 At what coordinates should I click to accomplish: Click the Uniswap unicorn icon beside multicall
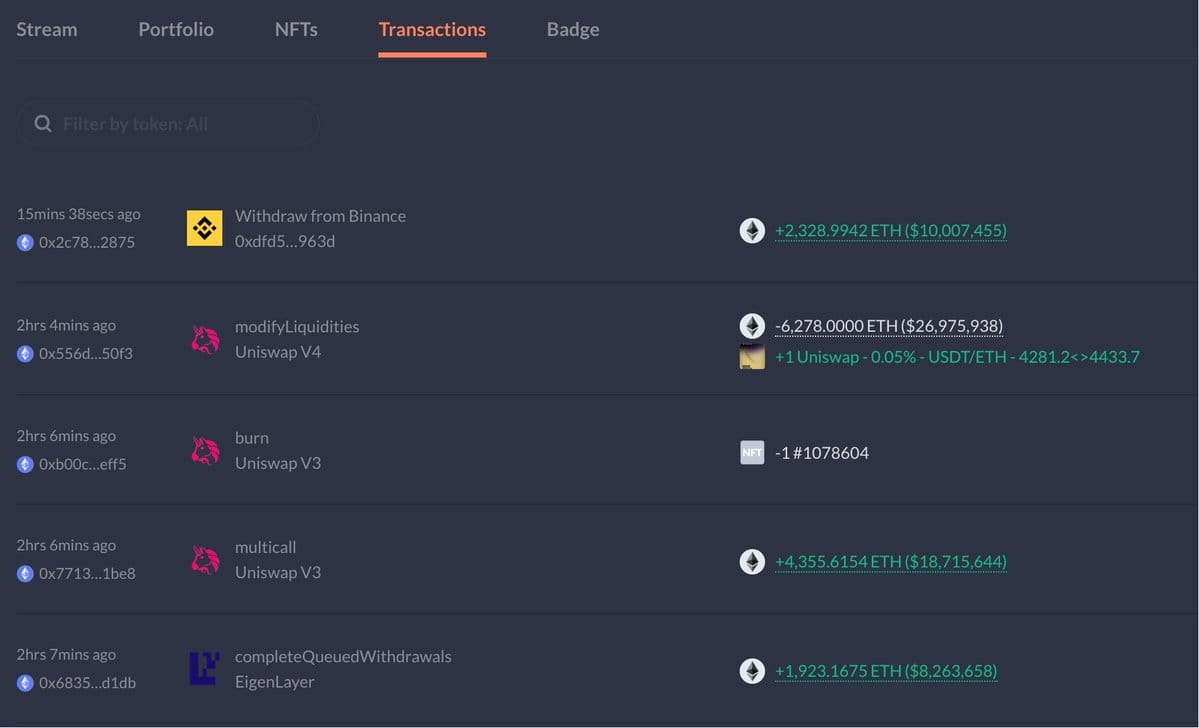(x=205, y=560)
